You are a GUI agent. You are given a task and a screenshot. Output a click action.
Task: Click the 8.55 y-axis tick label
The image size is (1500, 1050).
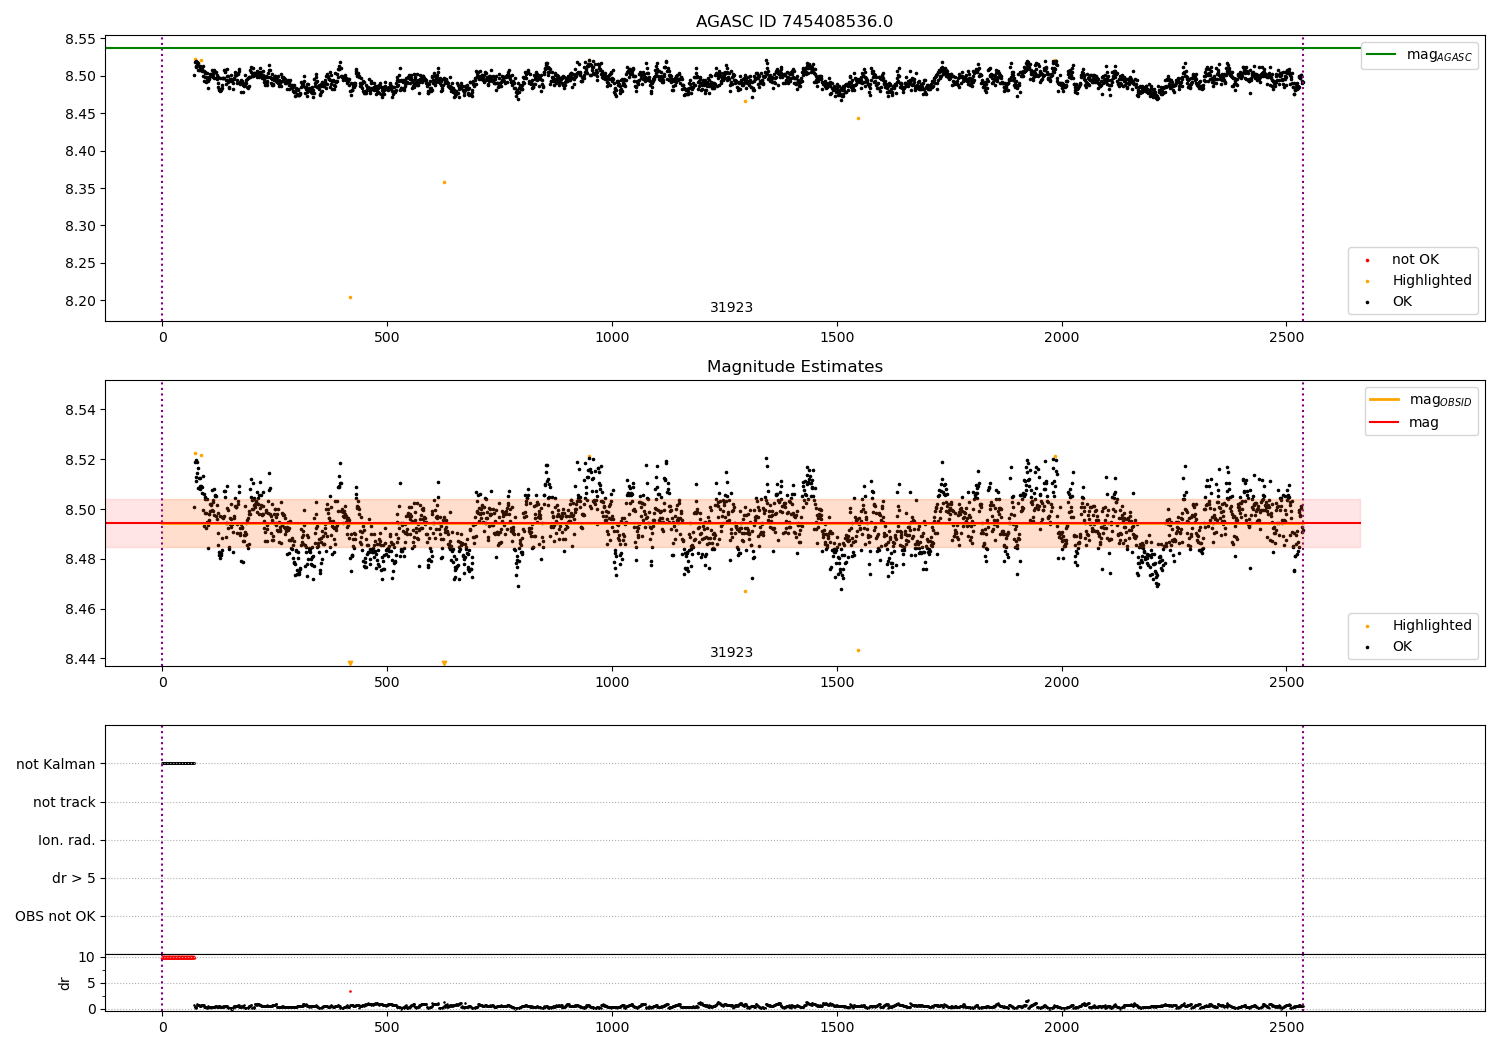tap(80, 40)
